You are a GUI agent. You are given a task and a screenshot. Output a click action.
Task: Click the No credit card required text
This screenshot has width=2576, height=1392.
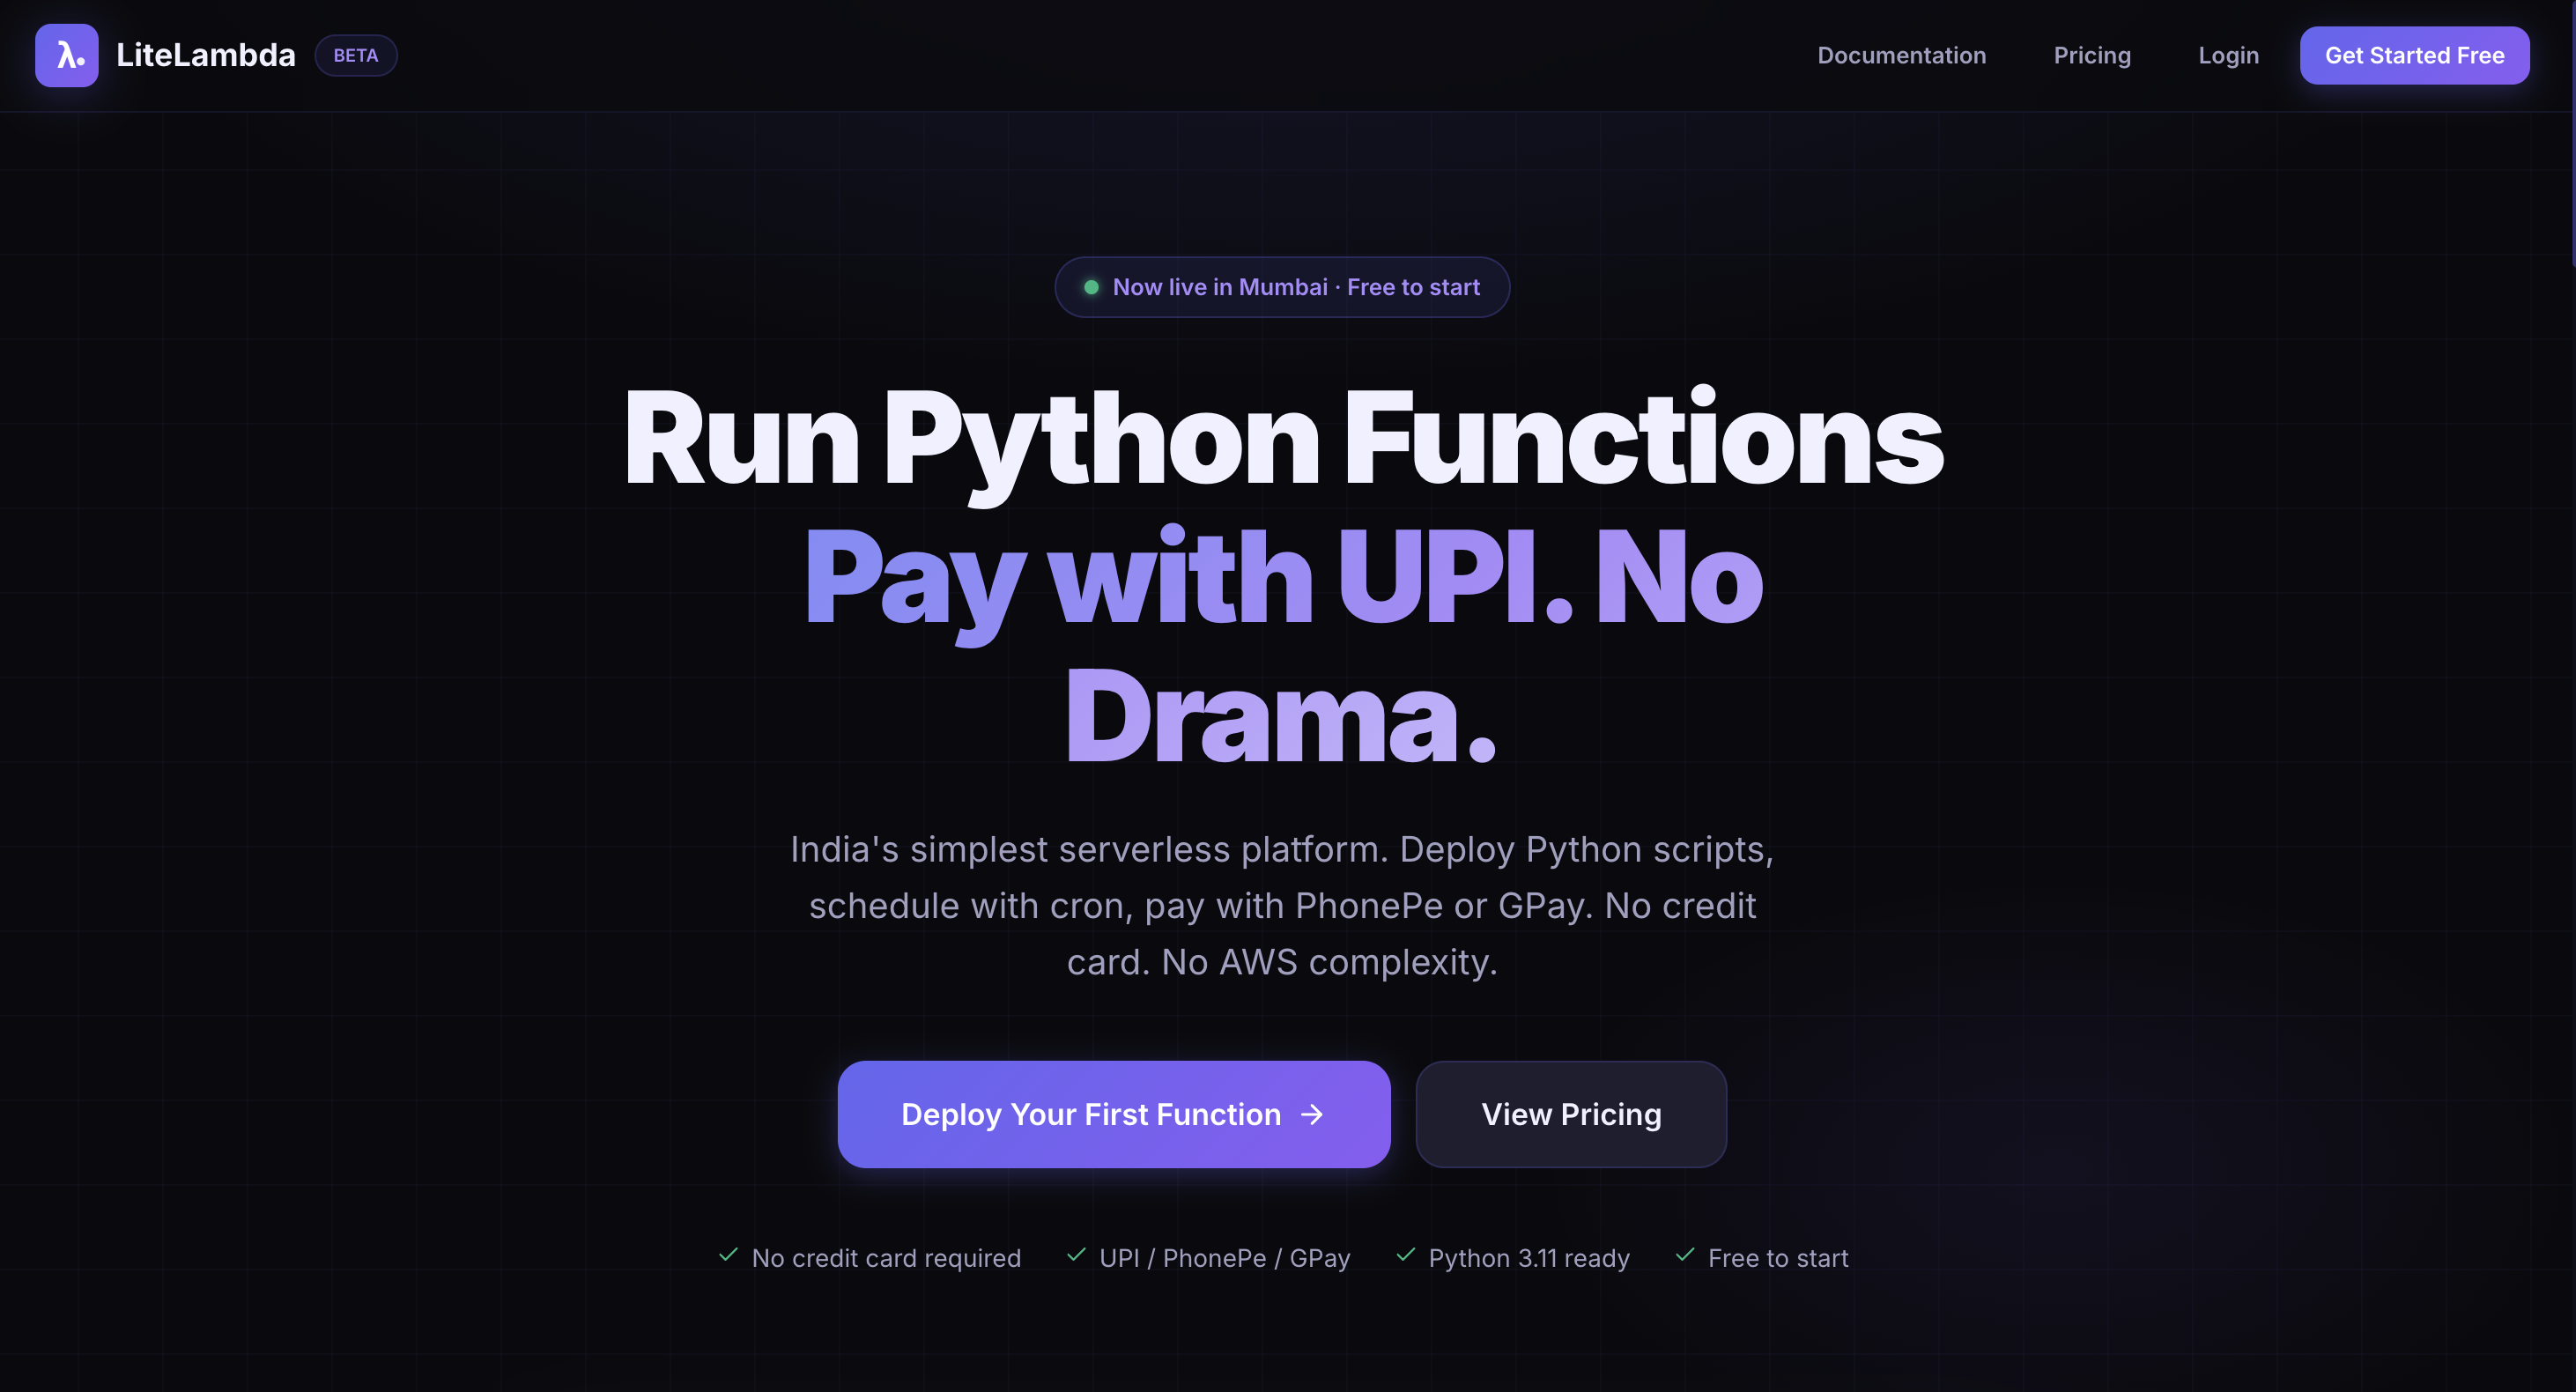pyautogui.click(x=885, y=1258)
